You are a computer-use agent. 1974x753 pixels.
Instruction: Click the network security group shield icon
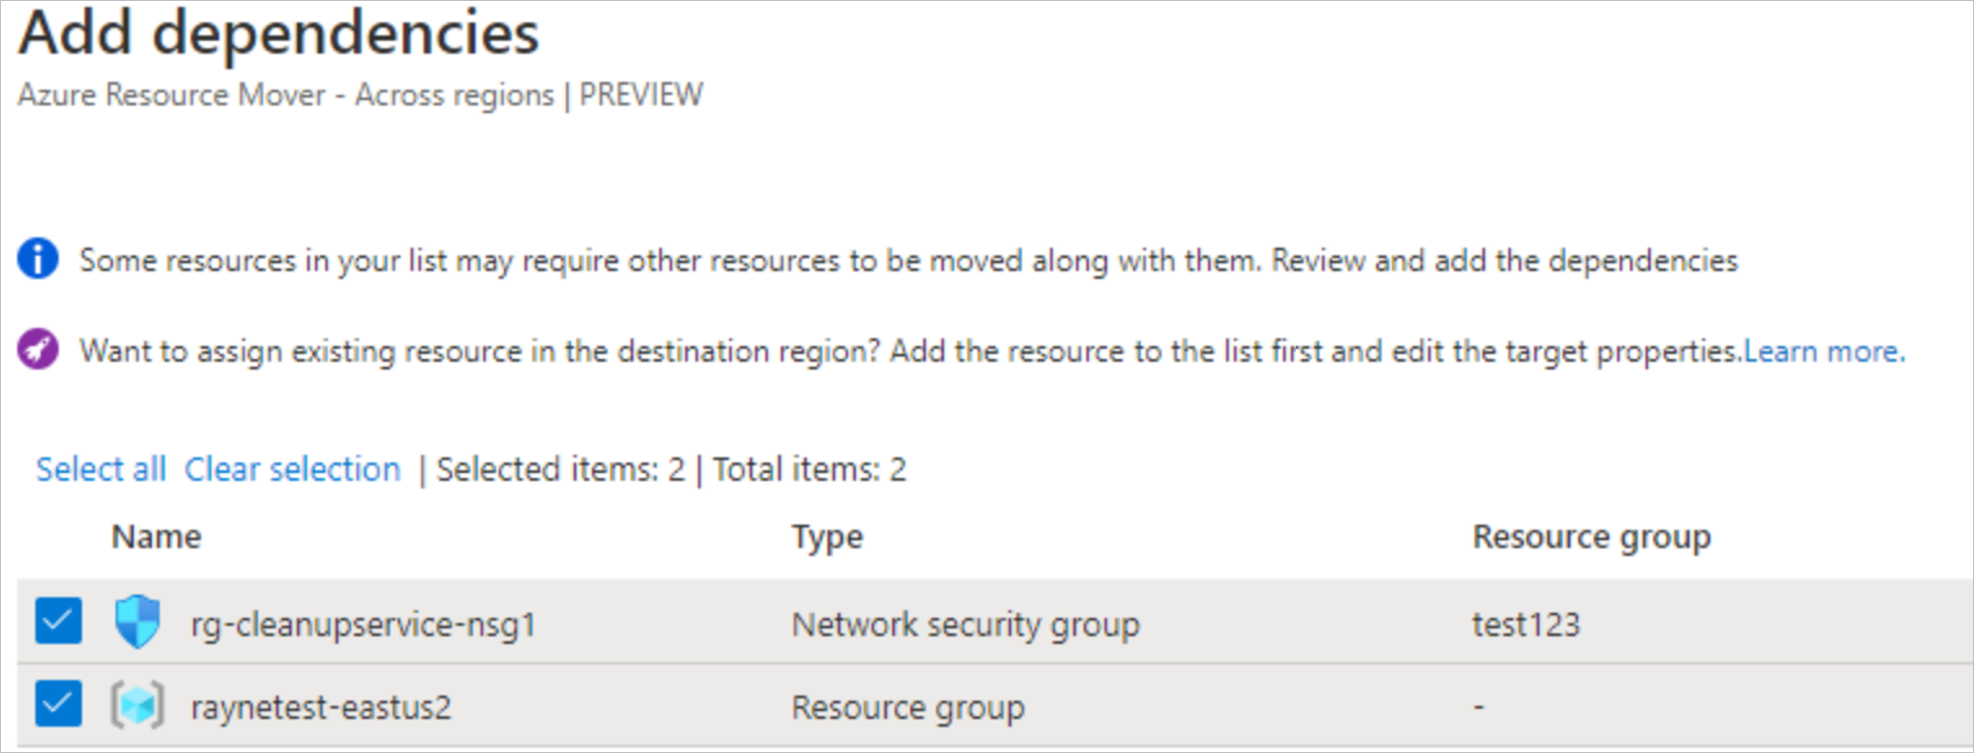(137, 622)
